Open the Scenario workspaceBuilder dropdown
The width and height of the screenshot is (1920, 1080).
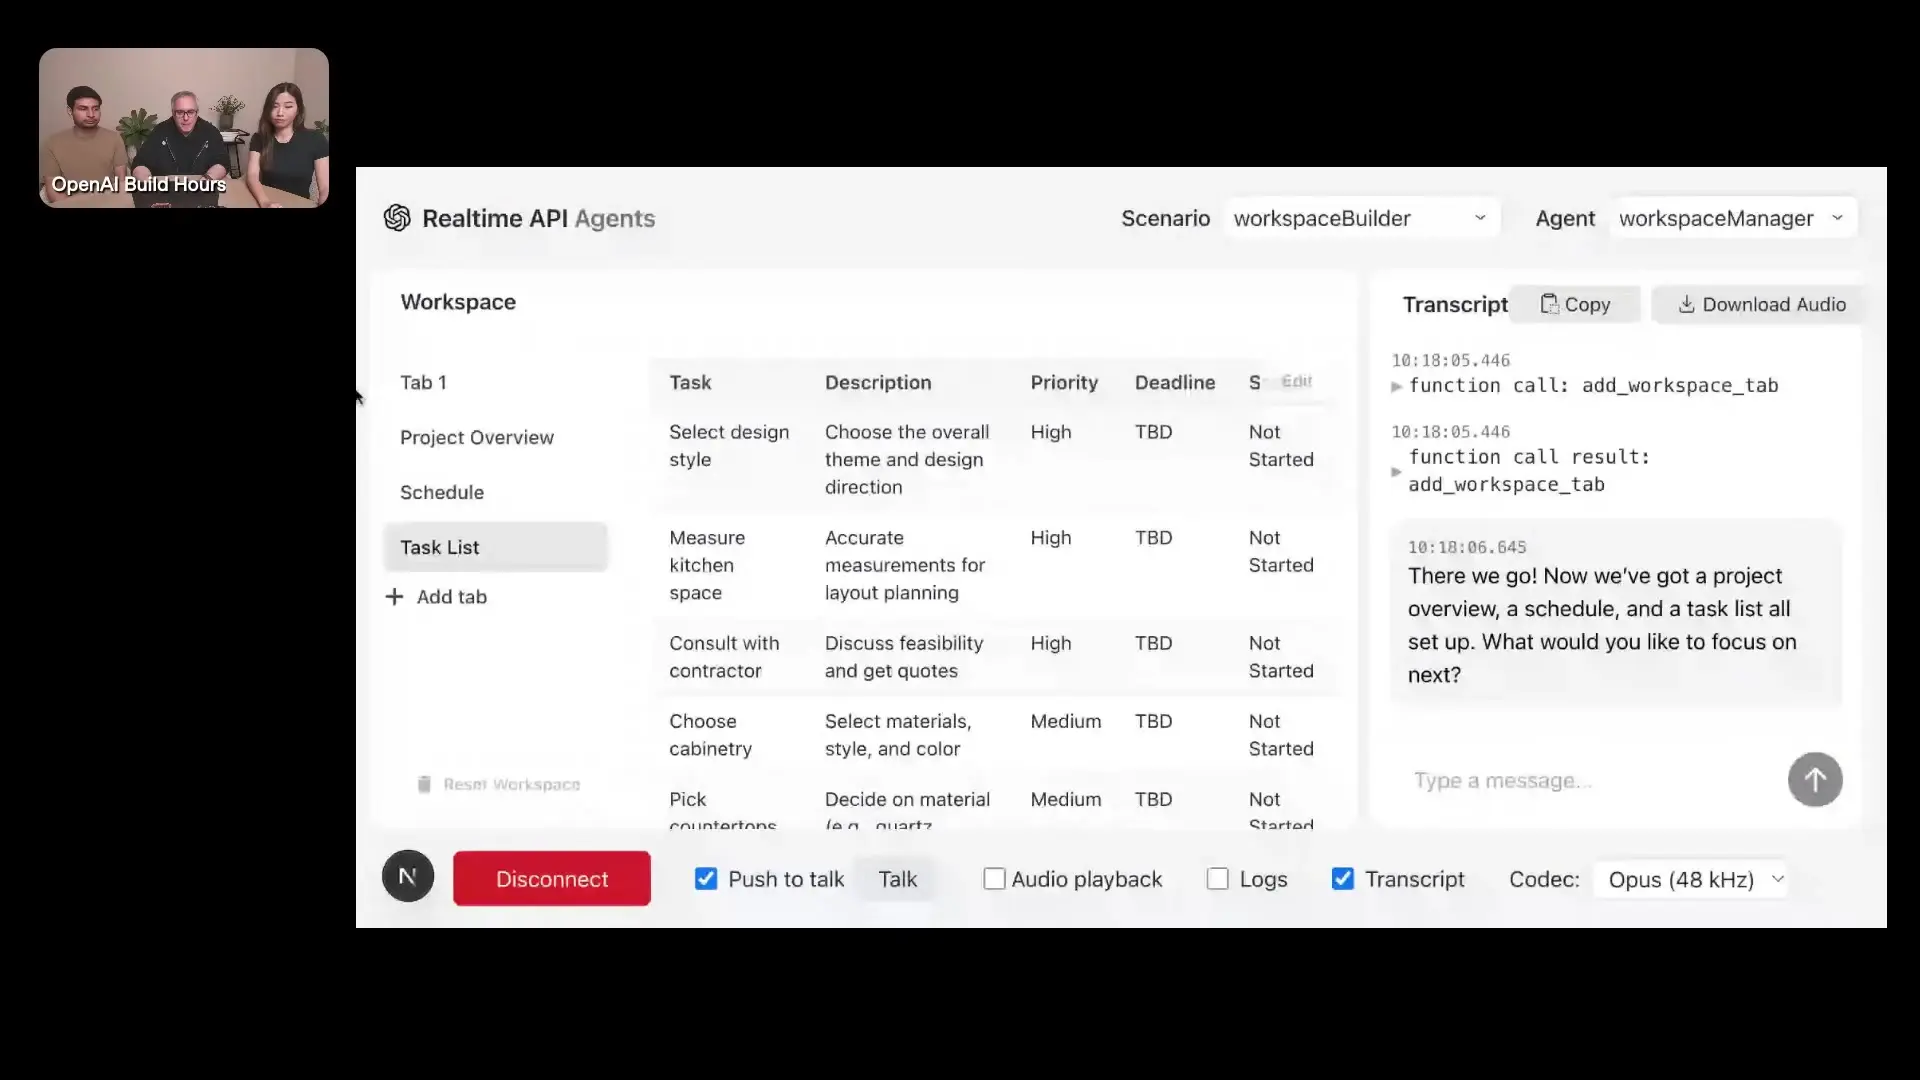[x=1360, y=218]
